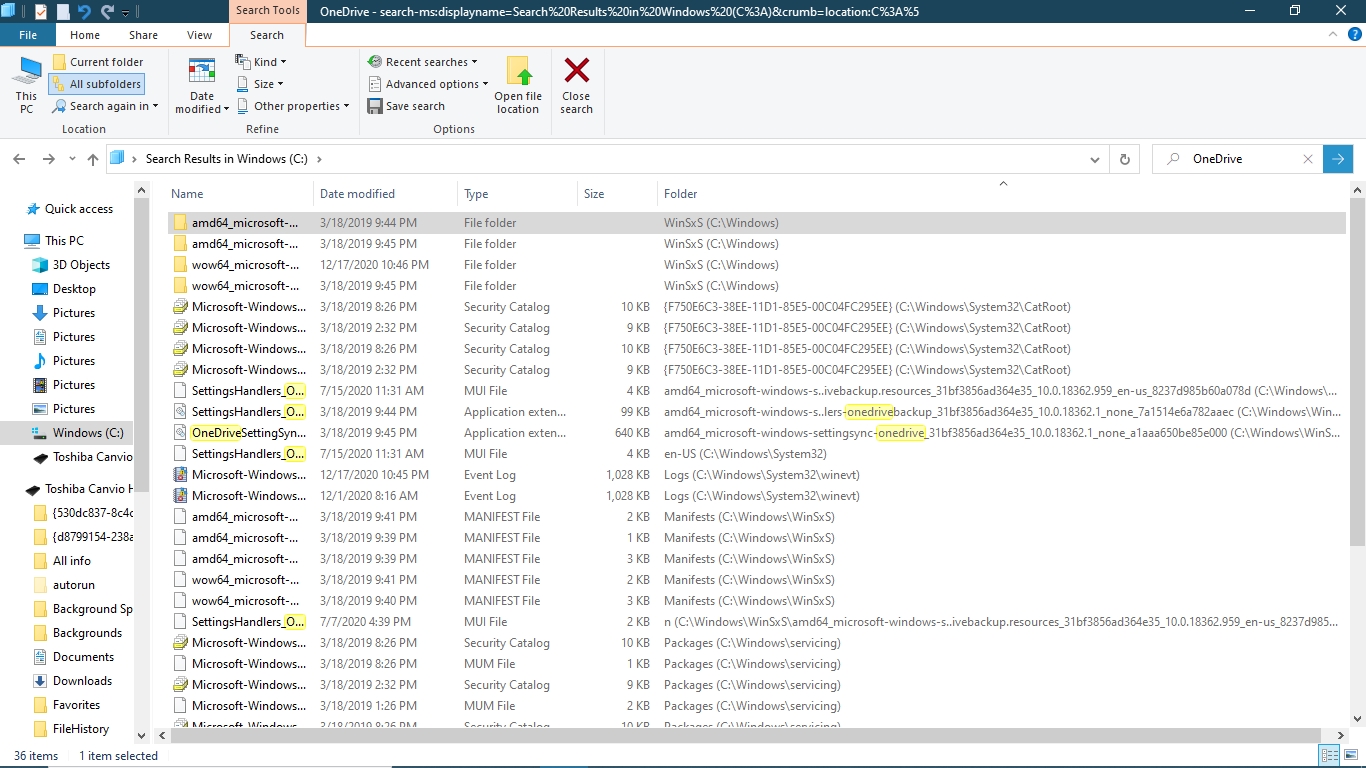
Task: Switch to the Share ribbon tab
Action: click(143, 35)
